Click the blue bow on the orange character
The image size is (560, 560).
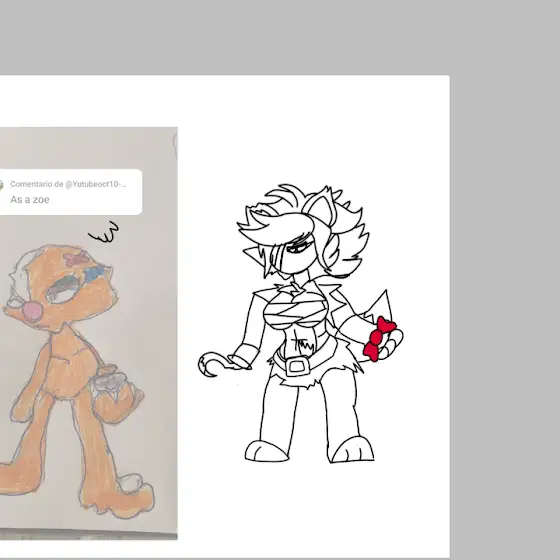(94, 274)
